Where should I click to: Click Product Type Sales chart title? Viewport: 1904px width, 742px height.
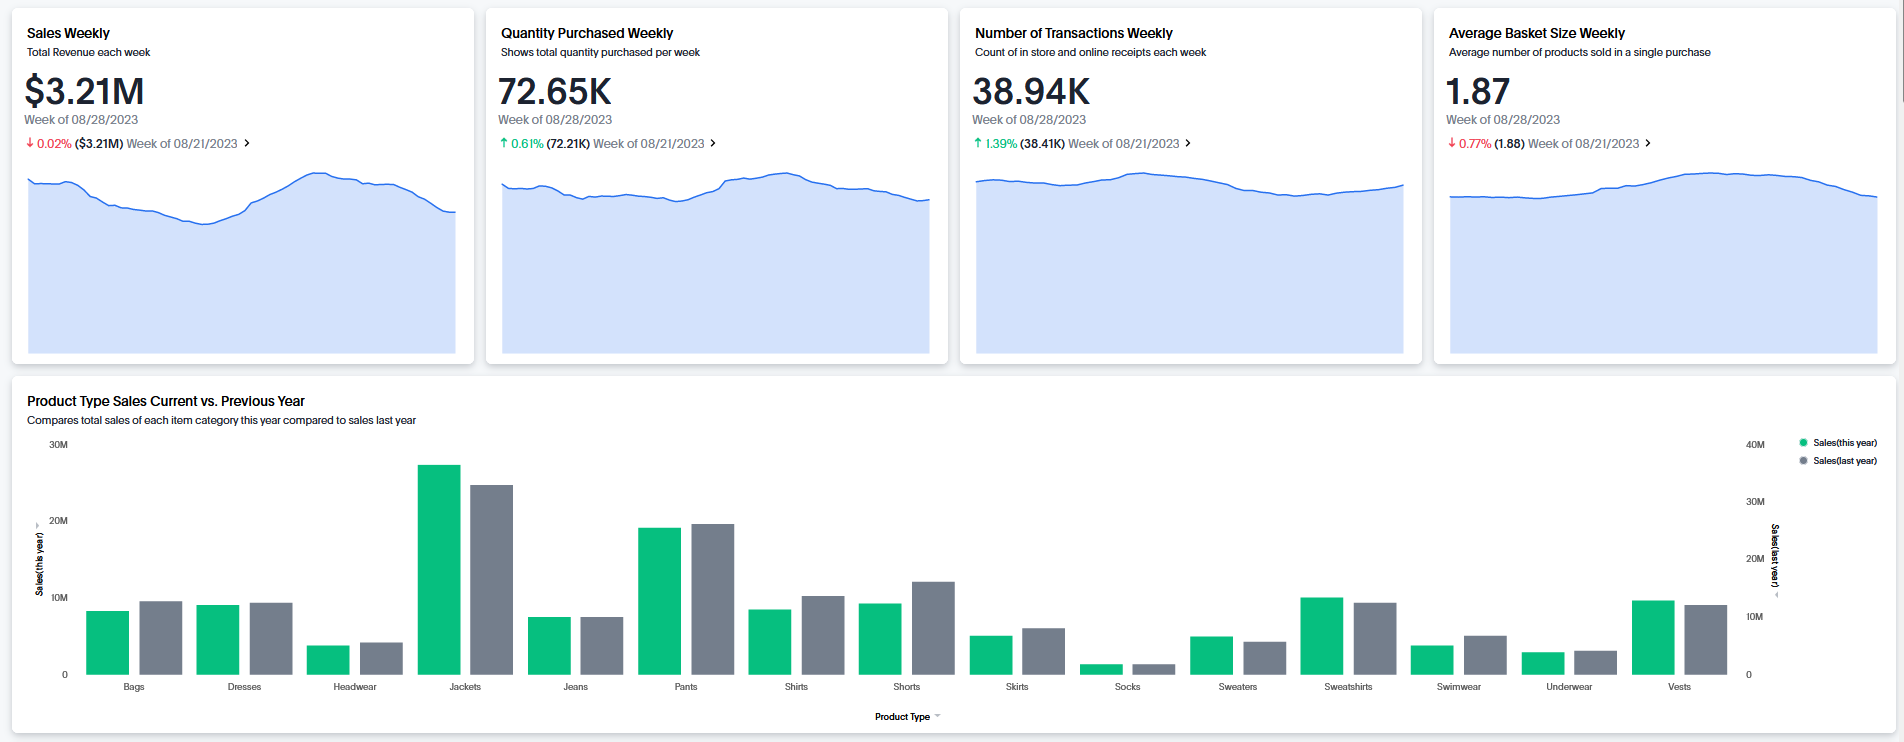click(166, 401)
